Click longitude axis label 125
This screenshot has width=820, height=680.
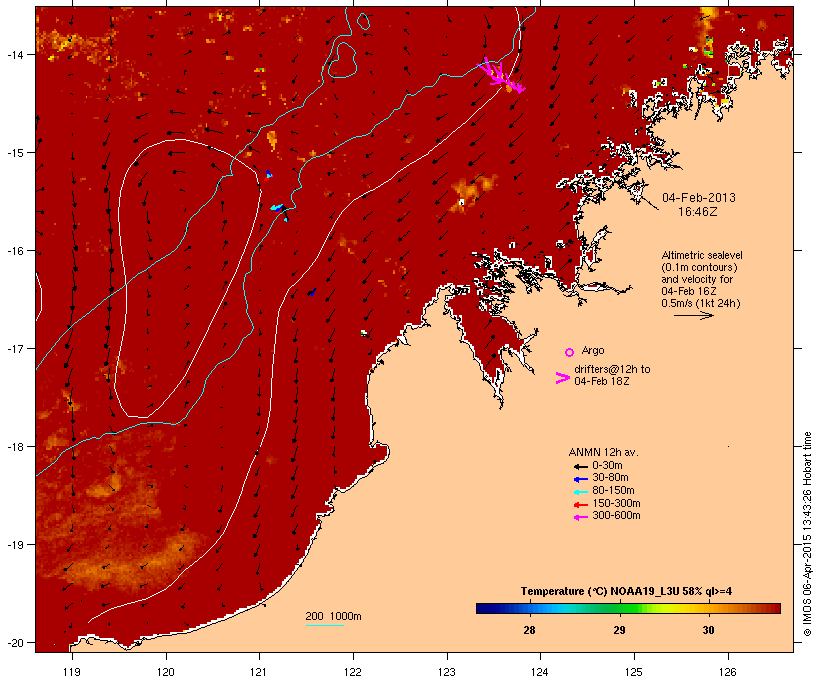634,672
